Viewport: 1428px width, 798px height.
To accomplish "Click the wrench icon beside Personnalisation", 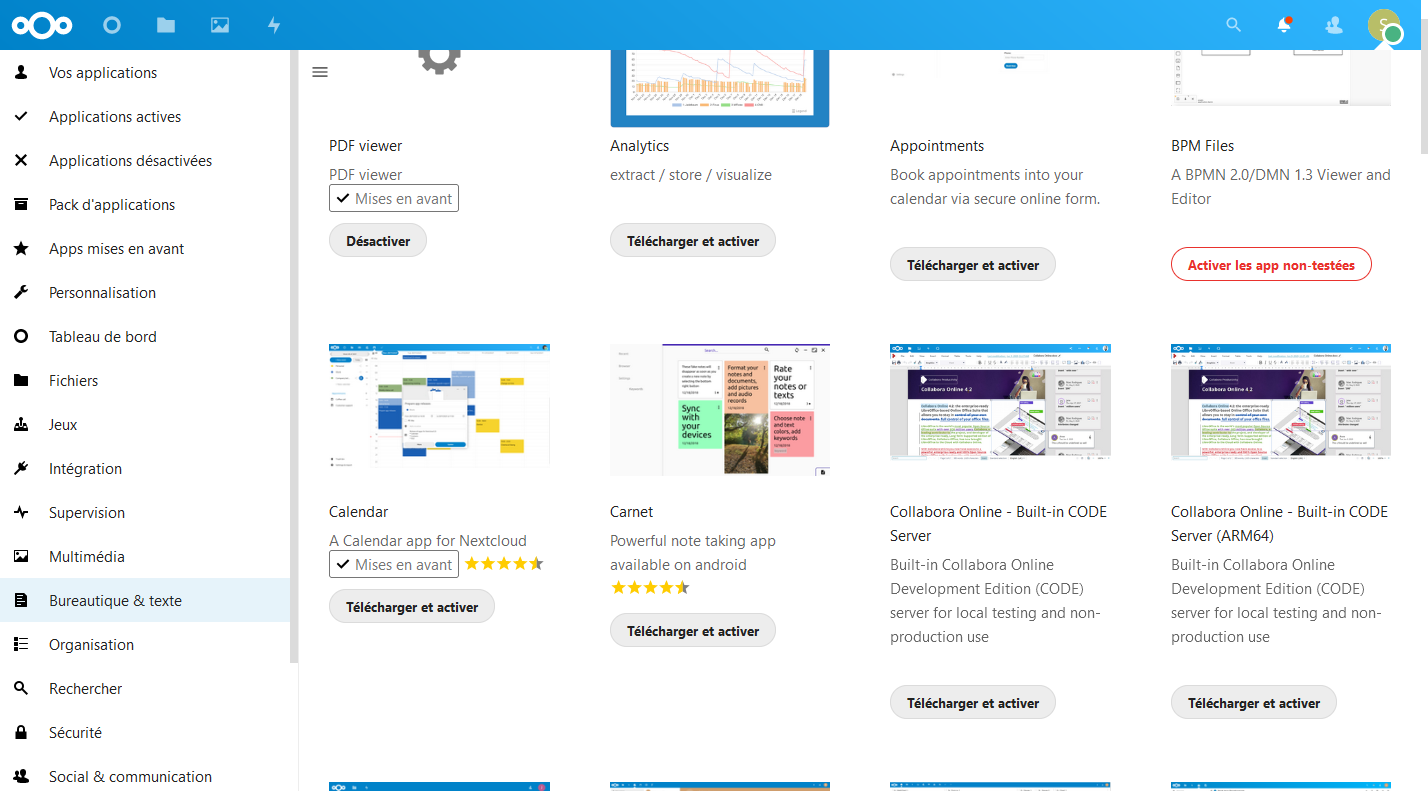I will point(21,292).
